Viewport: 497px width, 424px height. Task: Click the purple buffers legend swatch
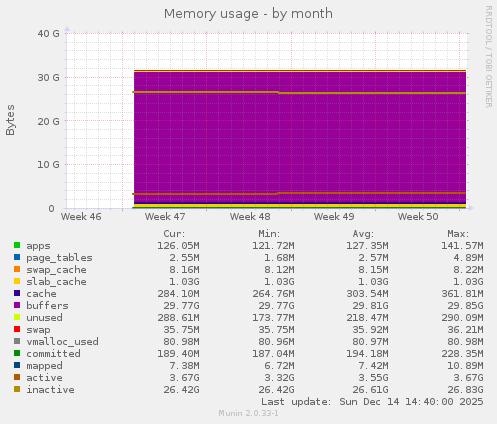17,305
